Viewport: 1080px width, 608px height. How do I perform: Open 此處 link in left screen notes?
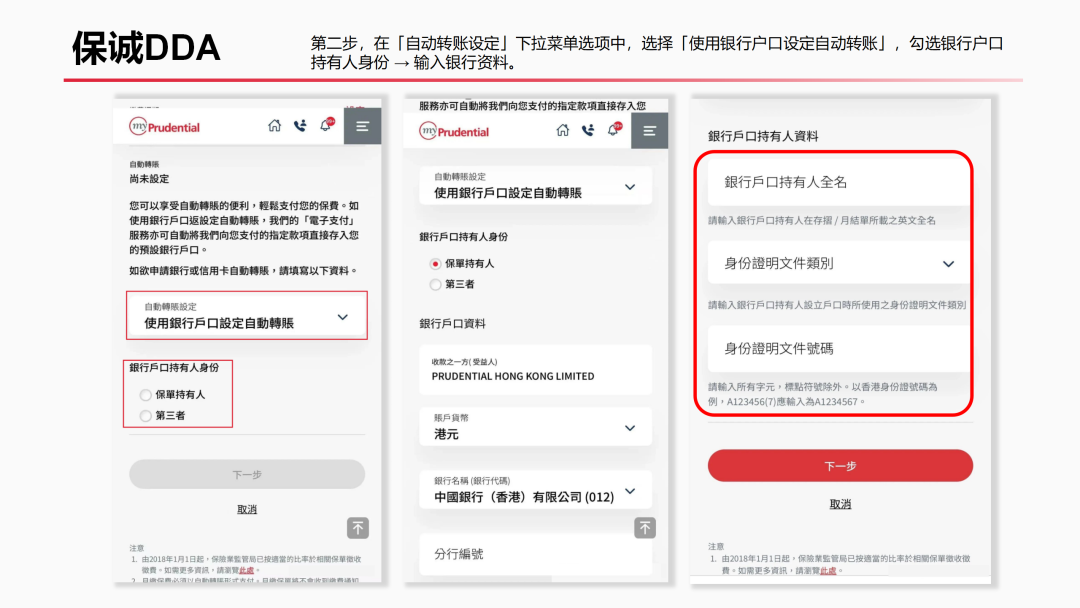point(247,570)
